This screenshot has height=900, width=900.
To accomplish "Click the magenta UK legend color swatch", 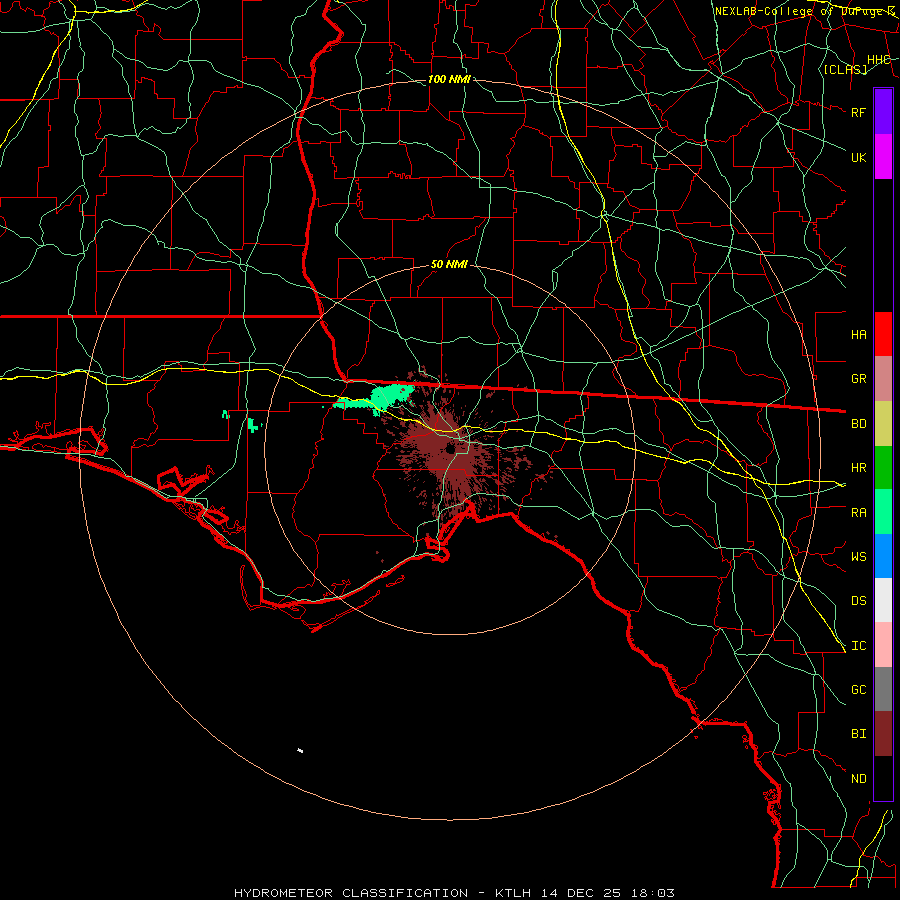I will [x=883, y=157].
